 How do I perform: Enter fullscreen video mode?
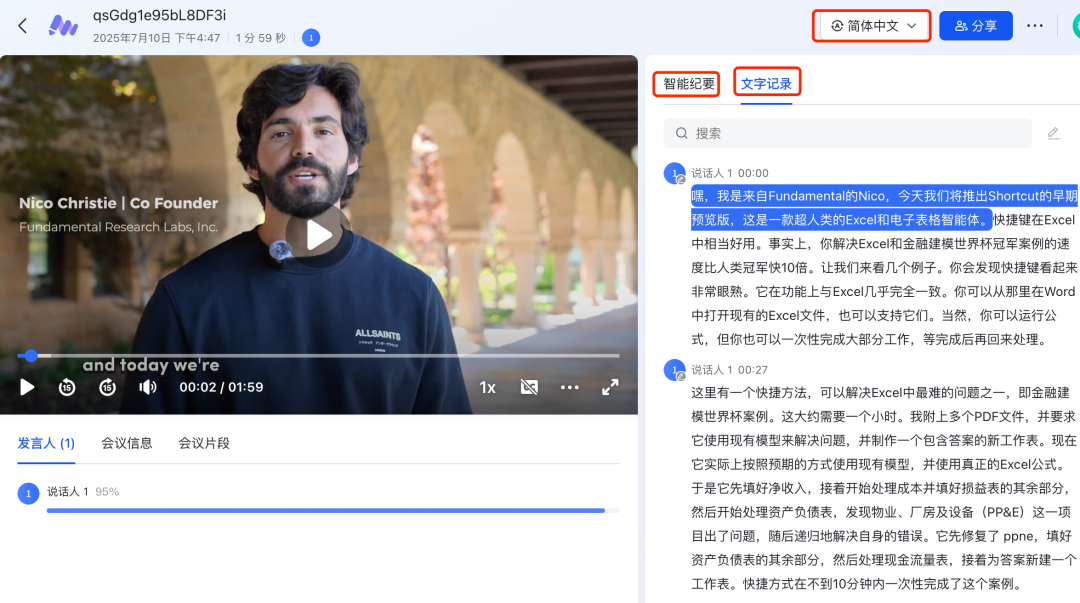(x=609, y=387)
